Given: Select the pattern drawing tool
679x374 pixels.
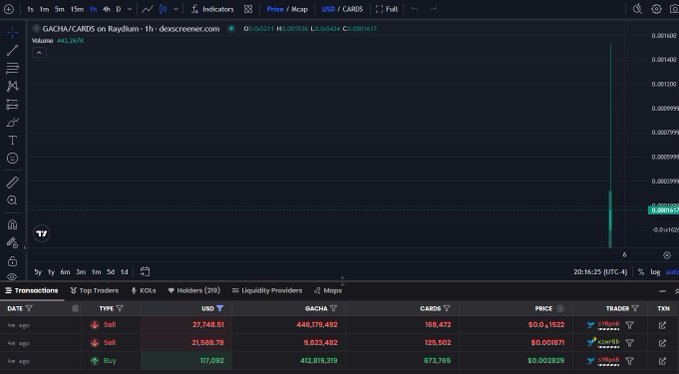Looking at the screenshot, I should pos(12,86).
